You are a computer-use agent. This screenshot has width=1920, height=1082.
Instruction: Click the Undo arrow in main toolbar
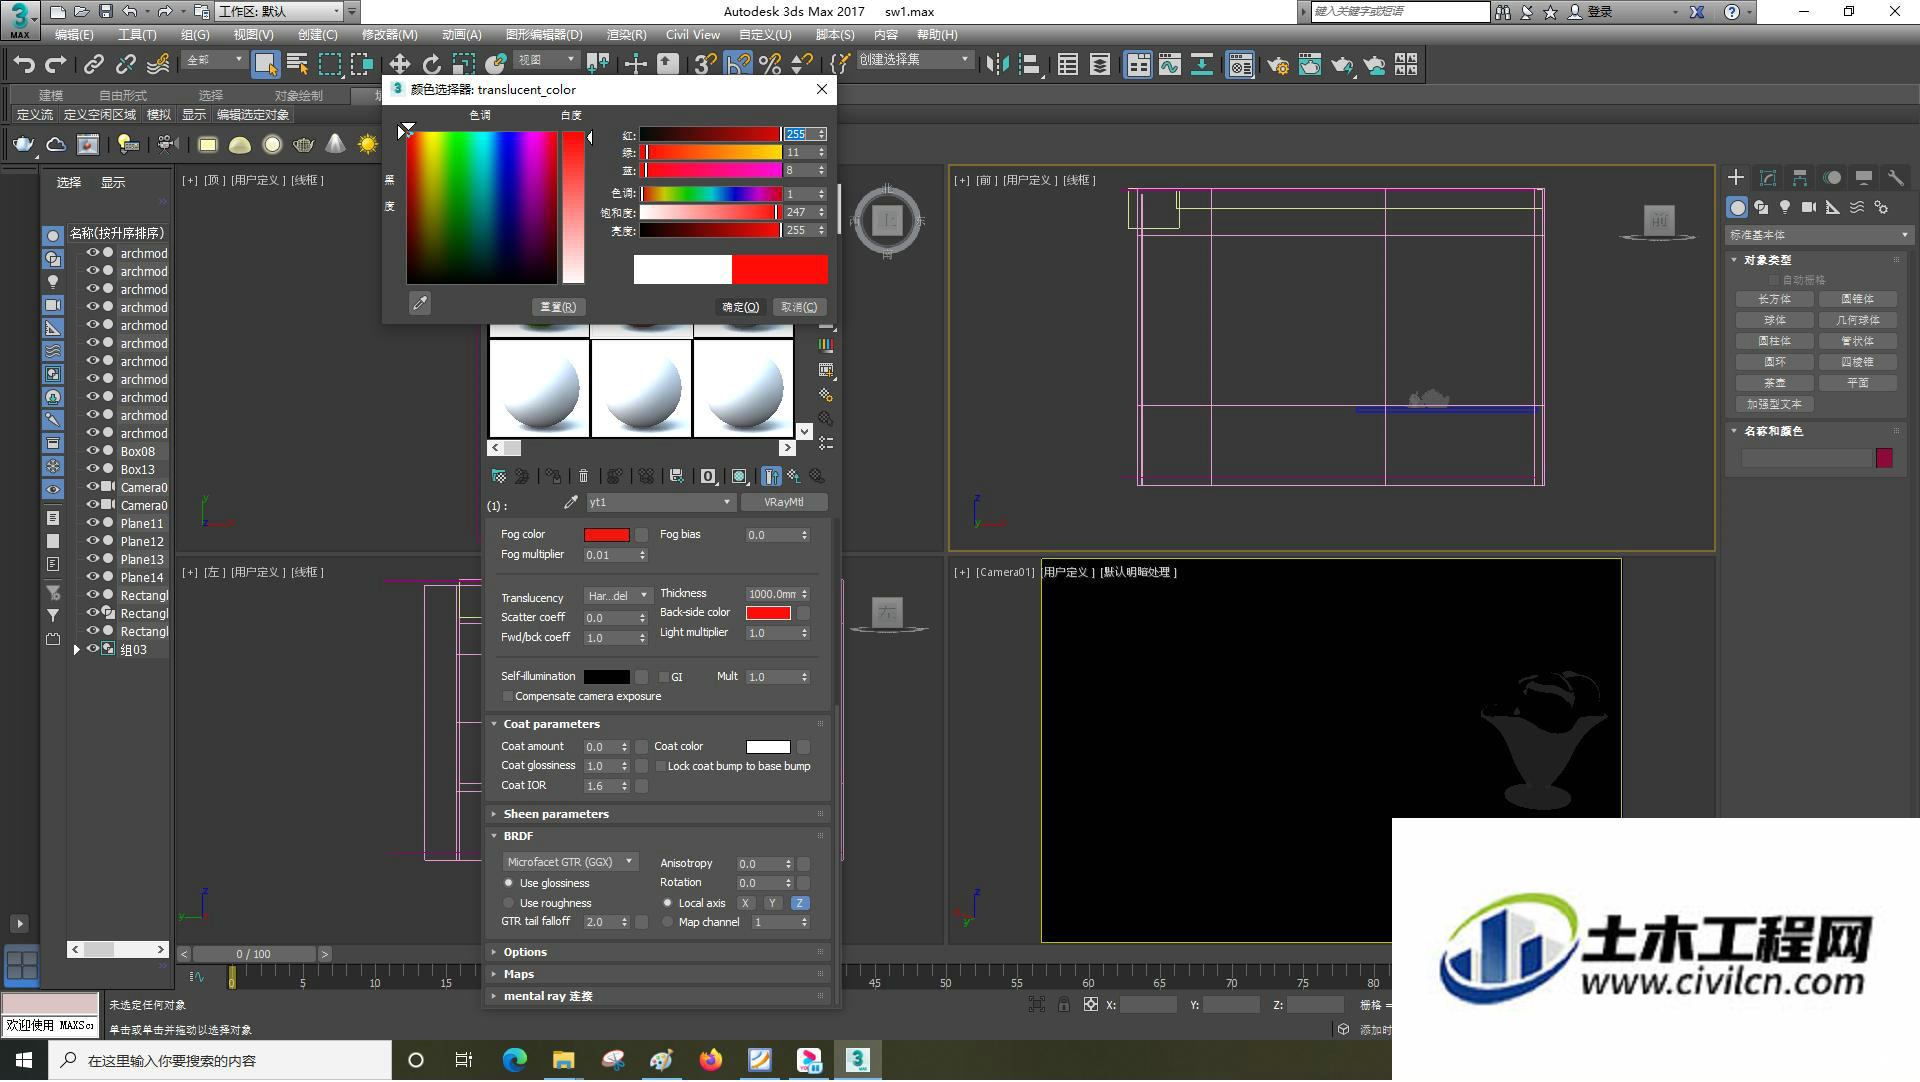coord(23,65)
